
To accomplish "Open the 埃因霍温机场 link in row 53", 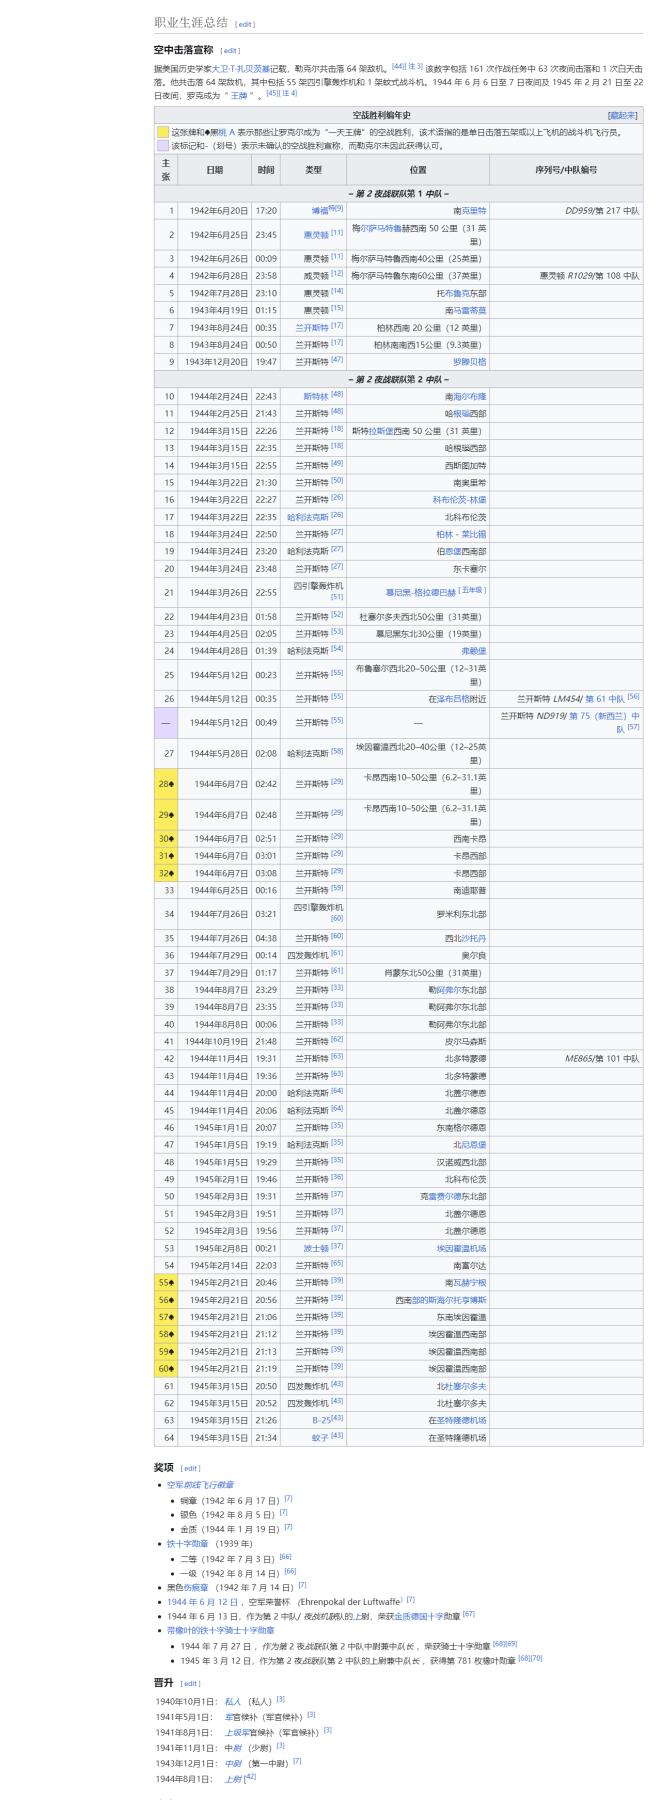I will [462, 1248].
